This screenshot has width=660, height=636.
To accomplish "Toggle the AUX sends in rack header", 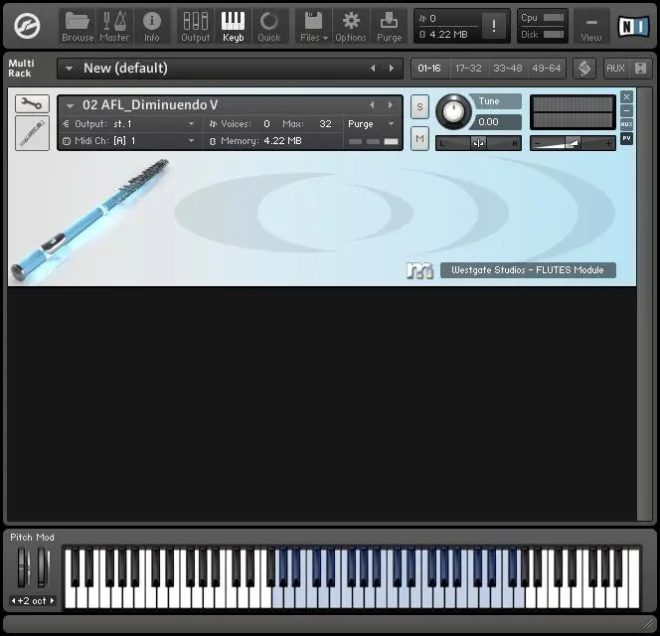I will coord(615,68).
